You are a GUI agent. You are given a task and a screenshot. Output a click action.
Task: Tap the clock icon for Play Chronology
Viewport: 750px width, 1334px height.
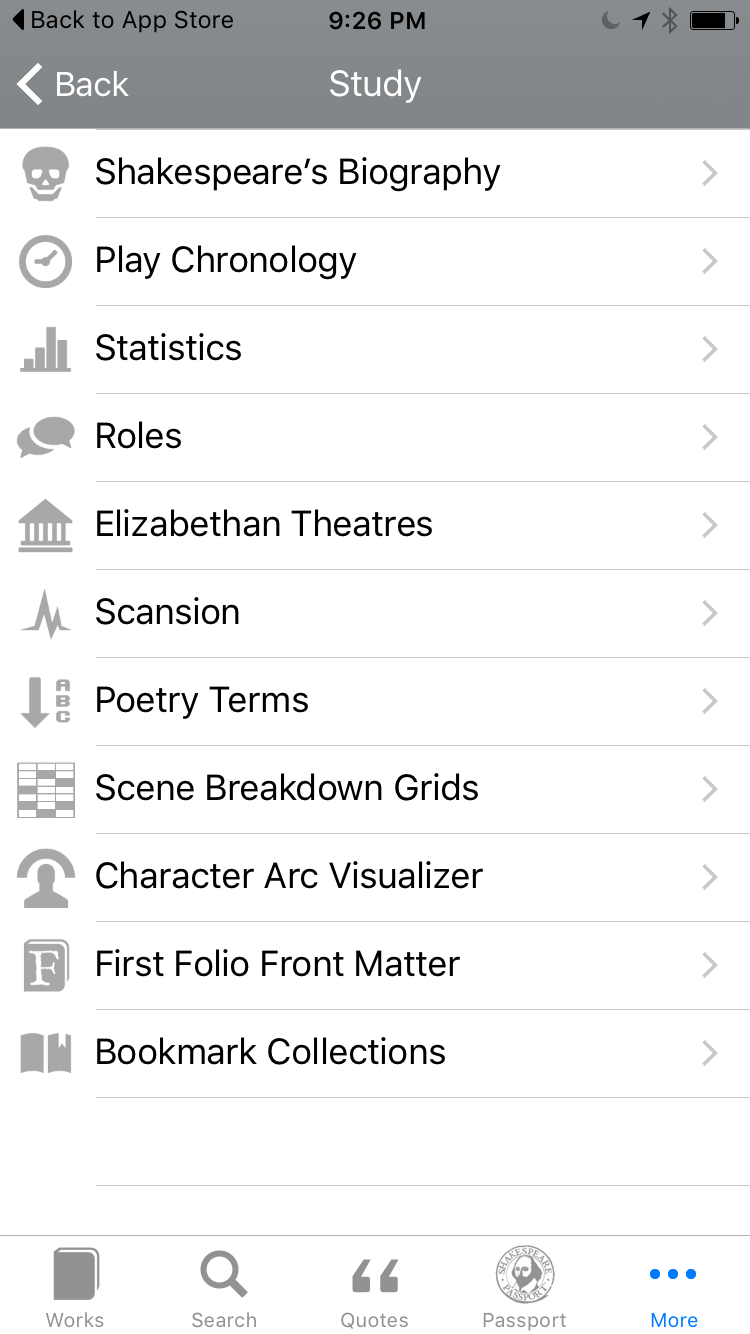[46, 262]
